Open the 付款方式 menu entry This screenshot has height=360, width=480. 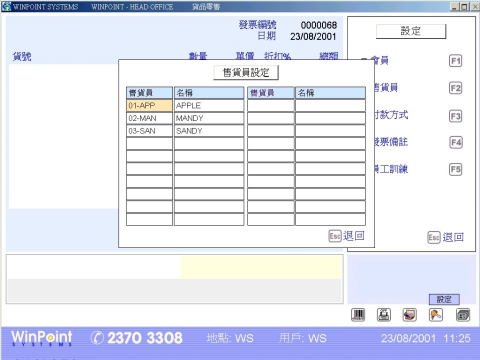point(391,115)
